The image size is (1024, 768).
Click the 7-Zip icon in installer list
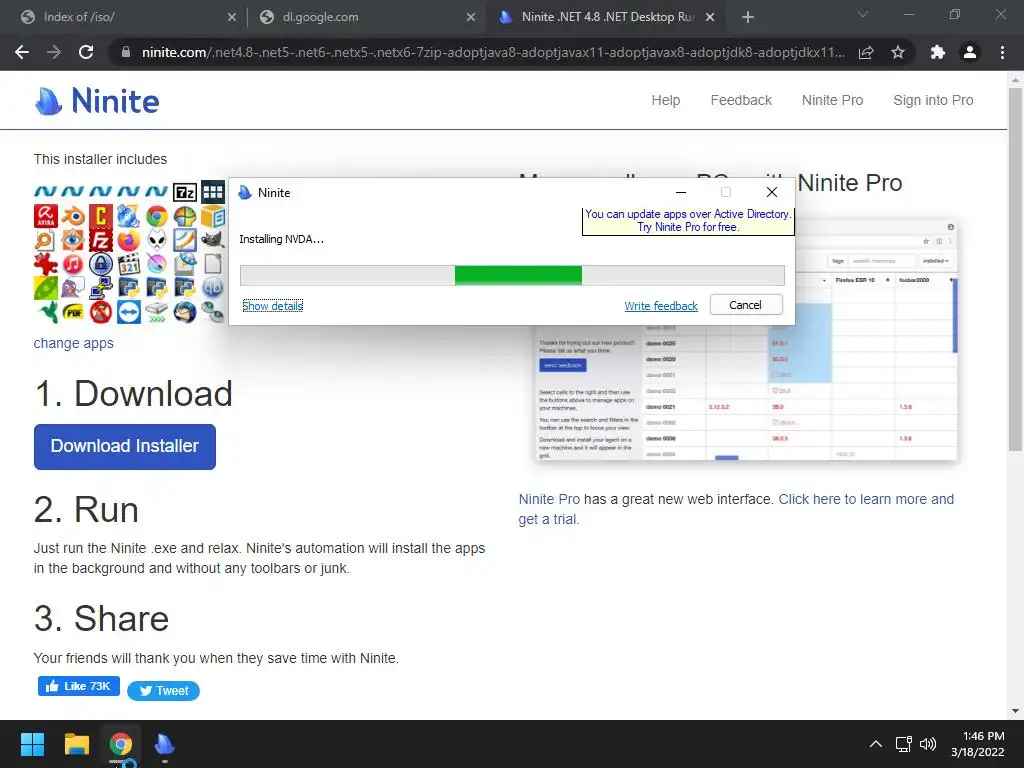[x=185, y=192]
